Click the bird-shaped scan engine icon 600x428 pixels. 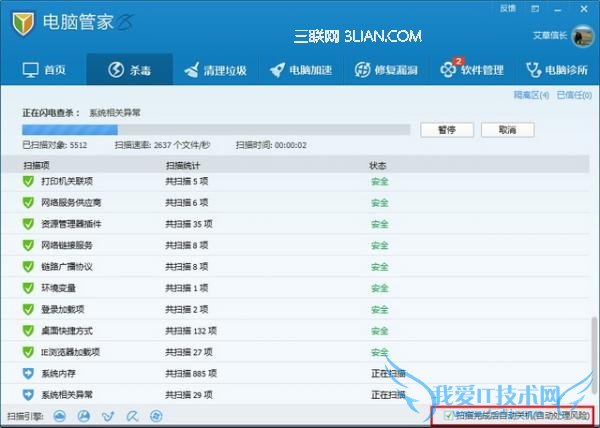tap(108, 416)
